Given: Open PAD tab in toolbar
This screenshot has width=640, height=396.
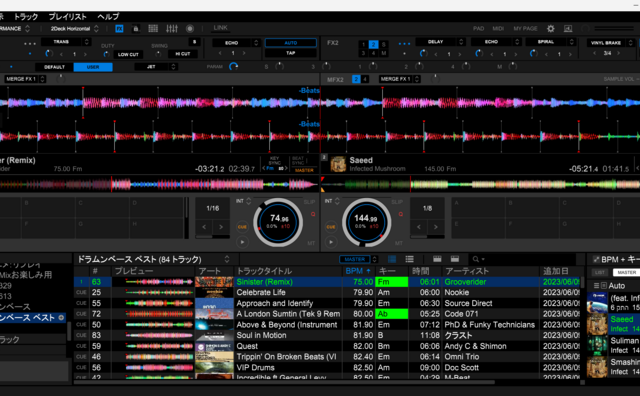Looking at the screenshot, I should (x=478, y=29).
